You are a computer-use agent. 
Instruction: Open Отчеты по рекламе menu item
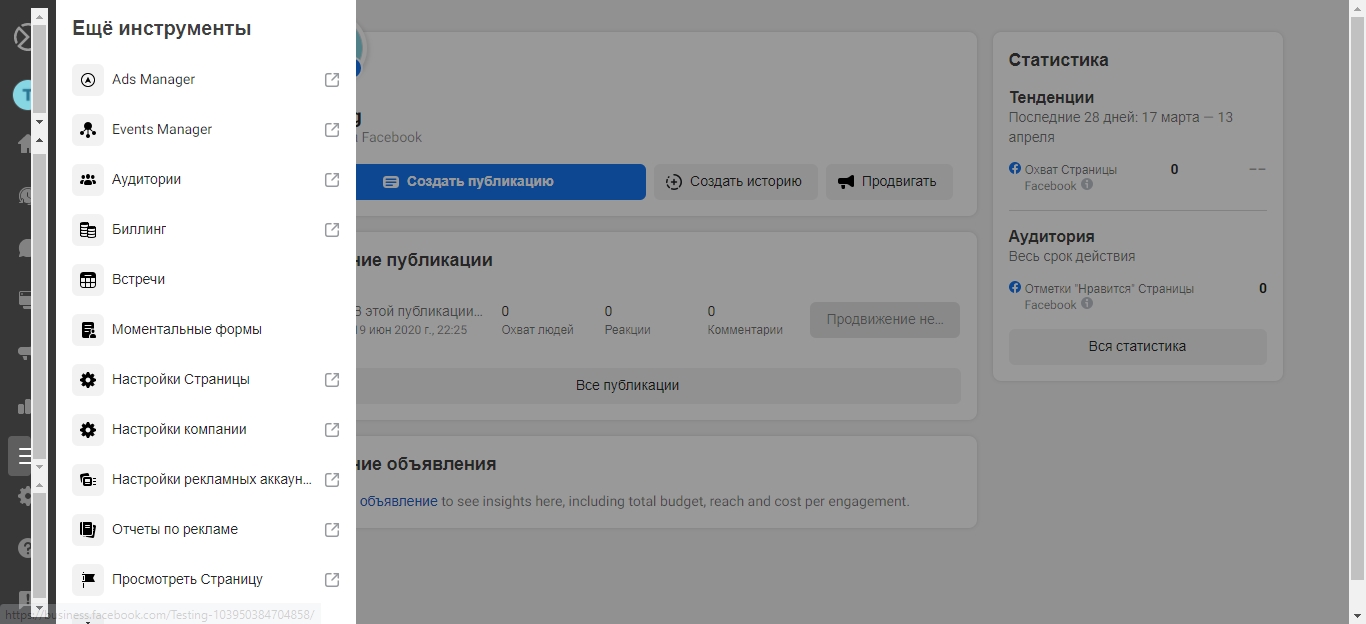175,530
